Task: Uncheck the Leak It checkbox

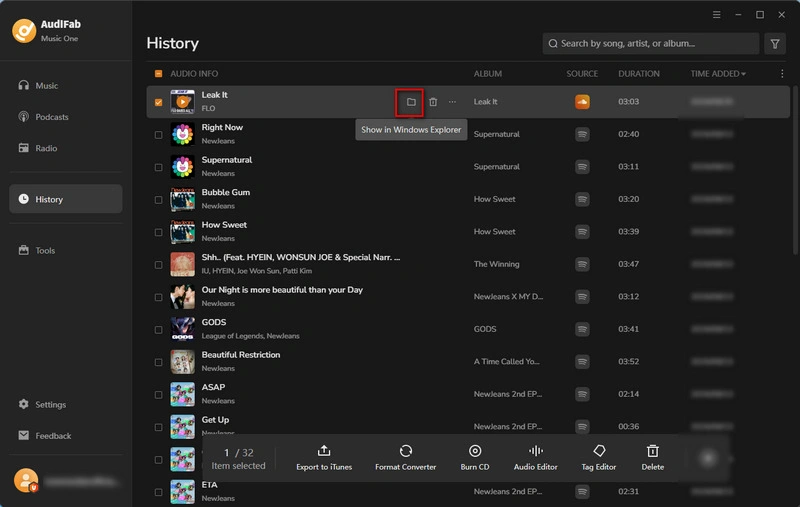Action: click(x=158, y=102)
